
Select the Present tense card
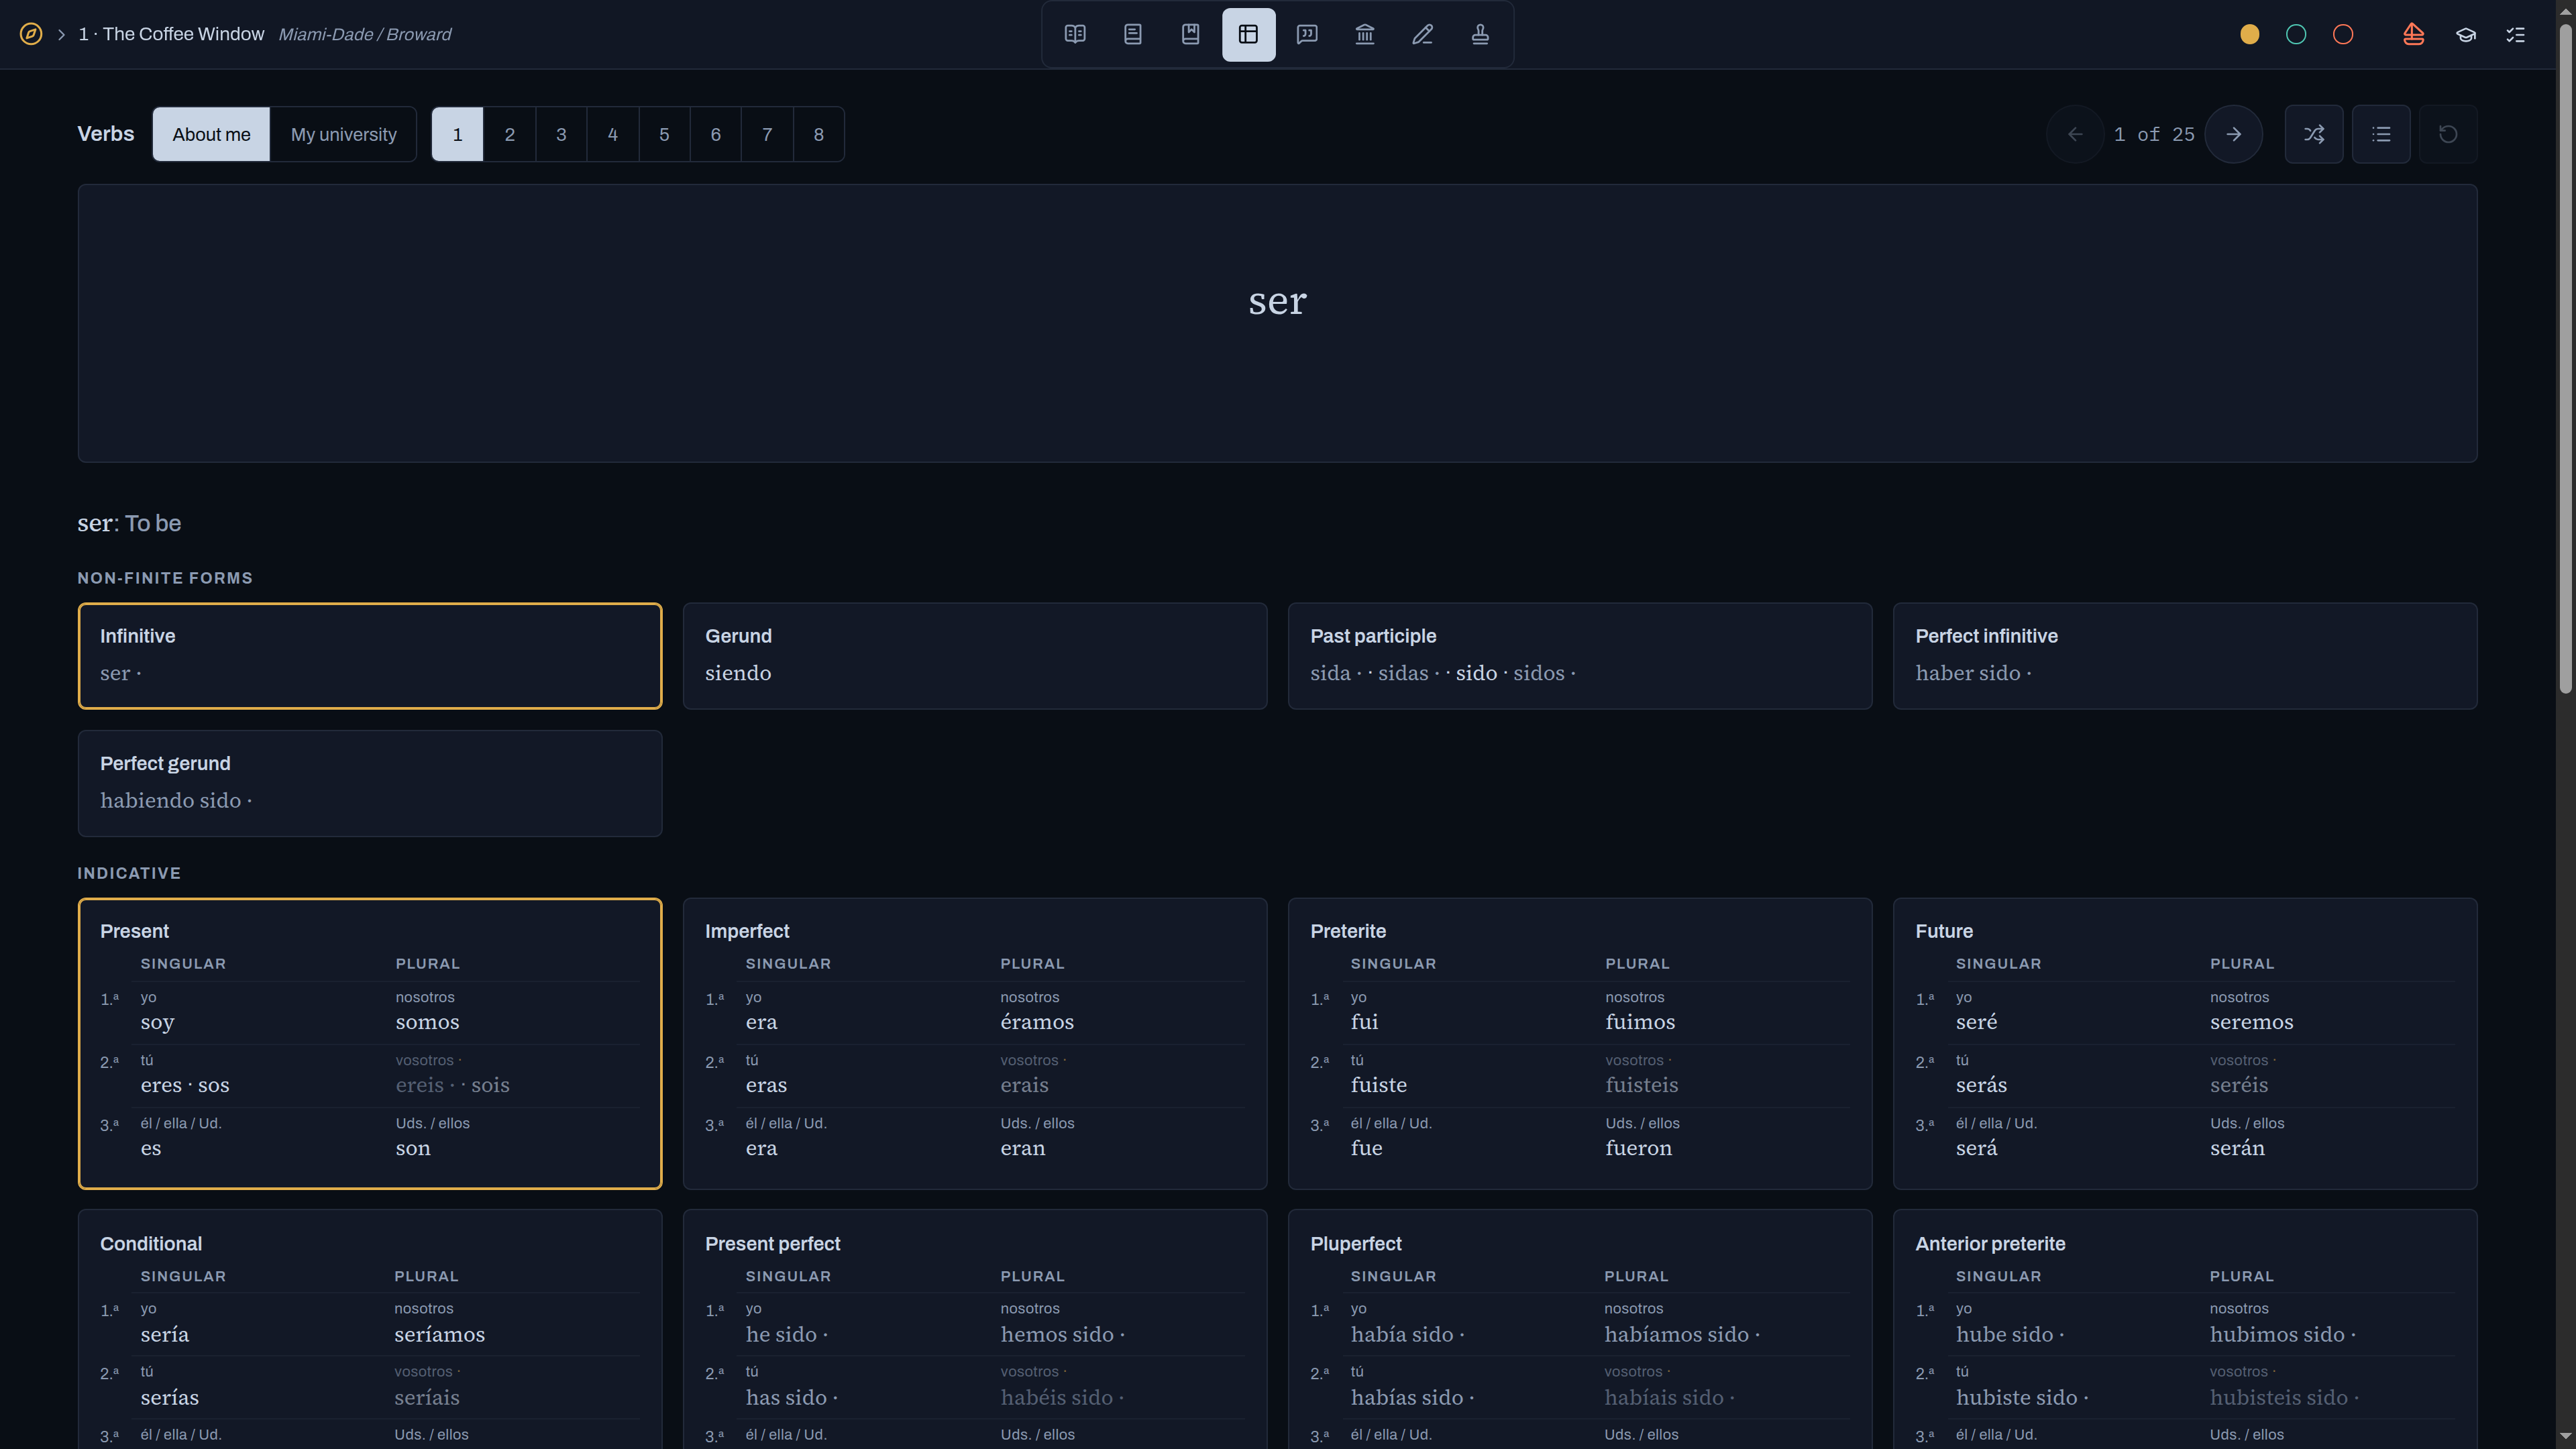(370, 1043)
